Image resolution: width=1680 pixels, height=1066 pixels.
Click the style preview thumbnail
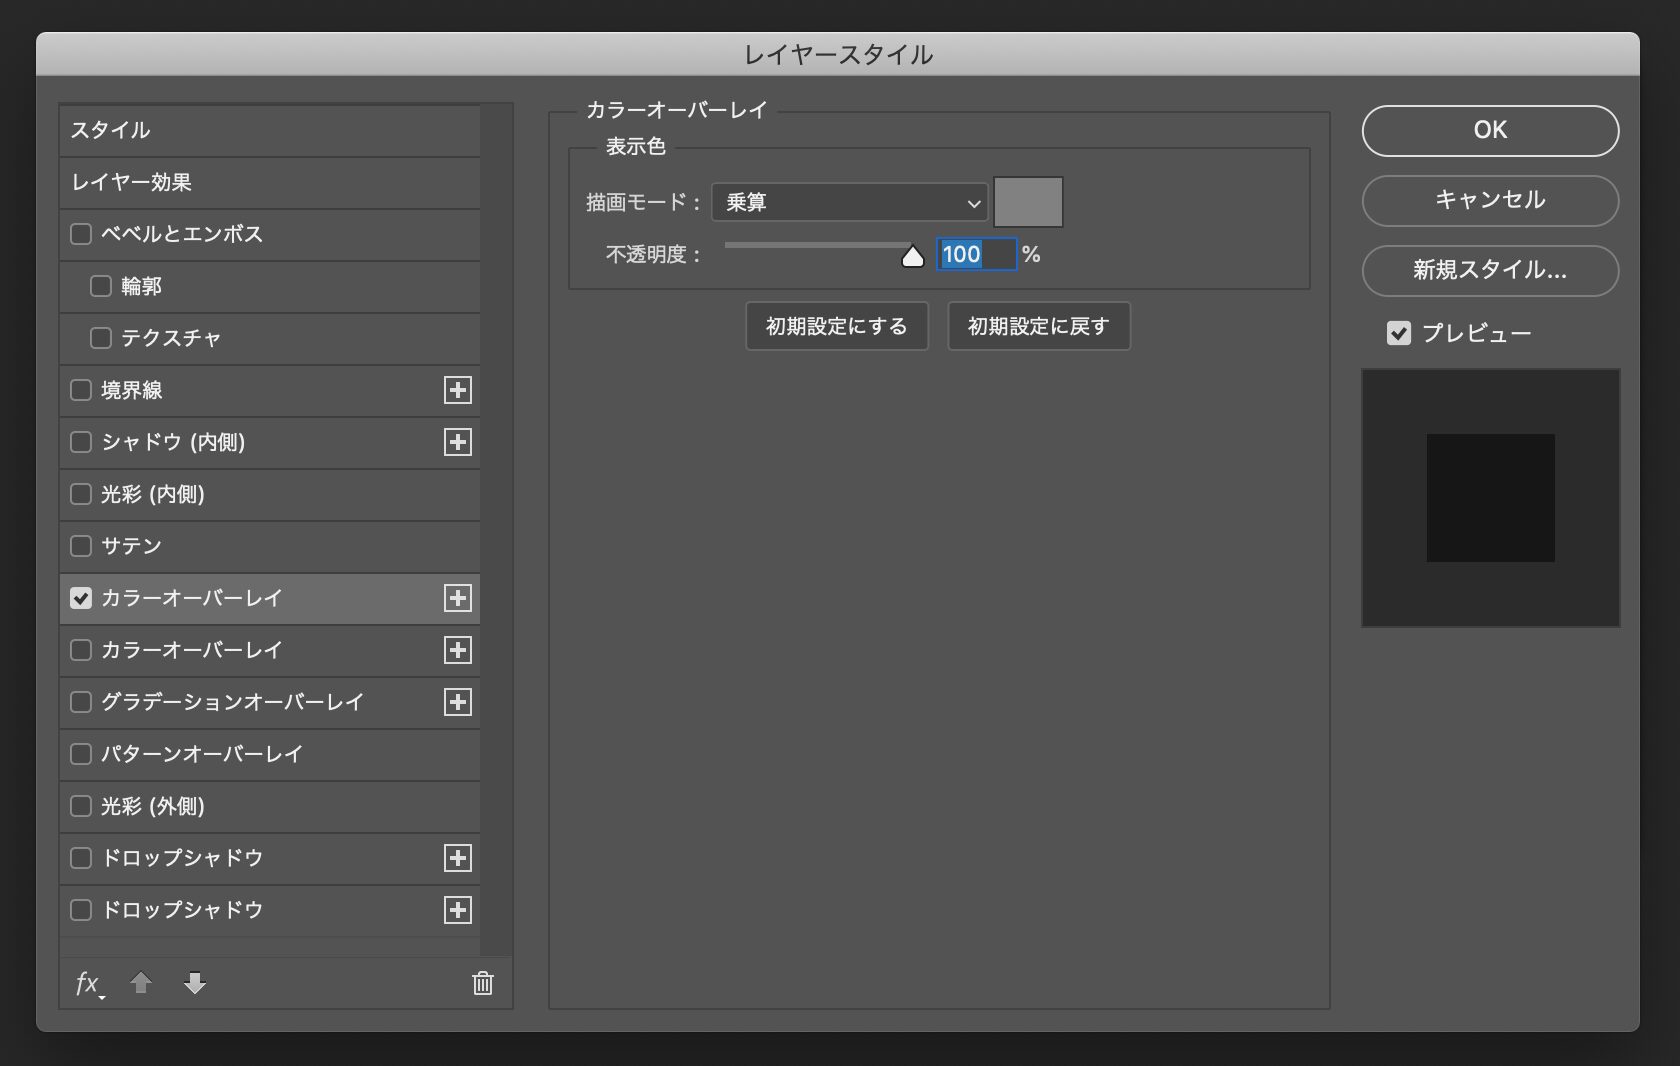[x=1490, y=498]
